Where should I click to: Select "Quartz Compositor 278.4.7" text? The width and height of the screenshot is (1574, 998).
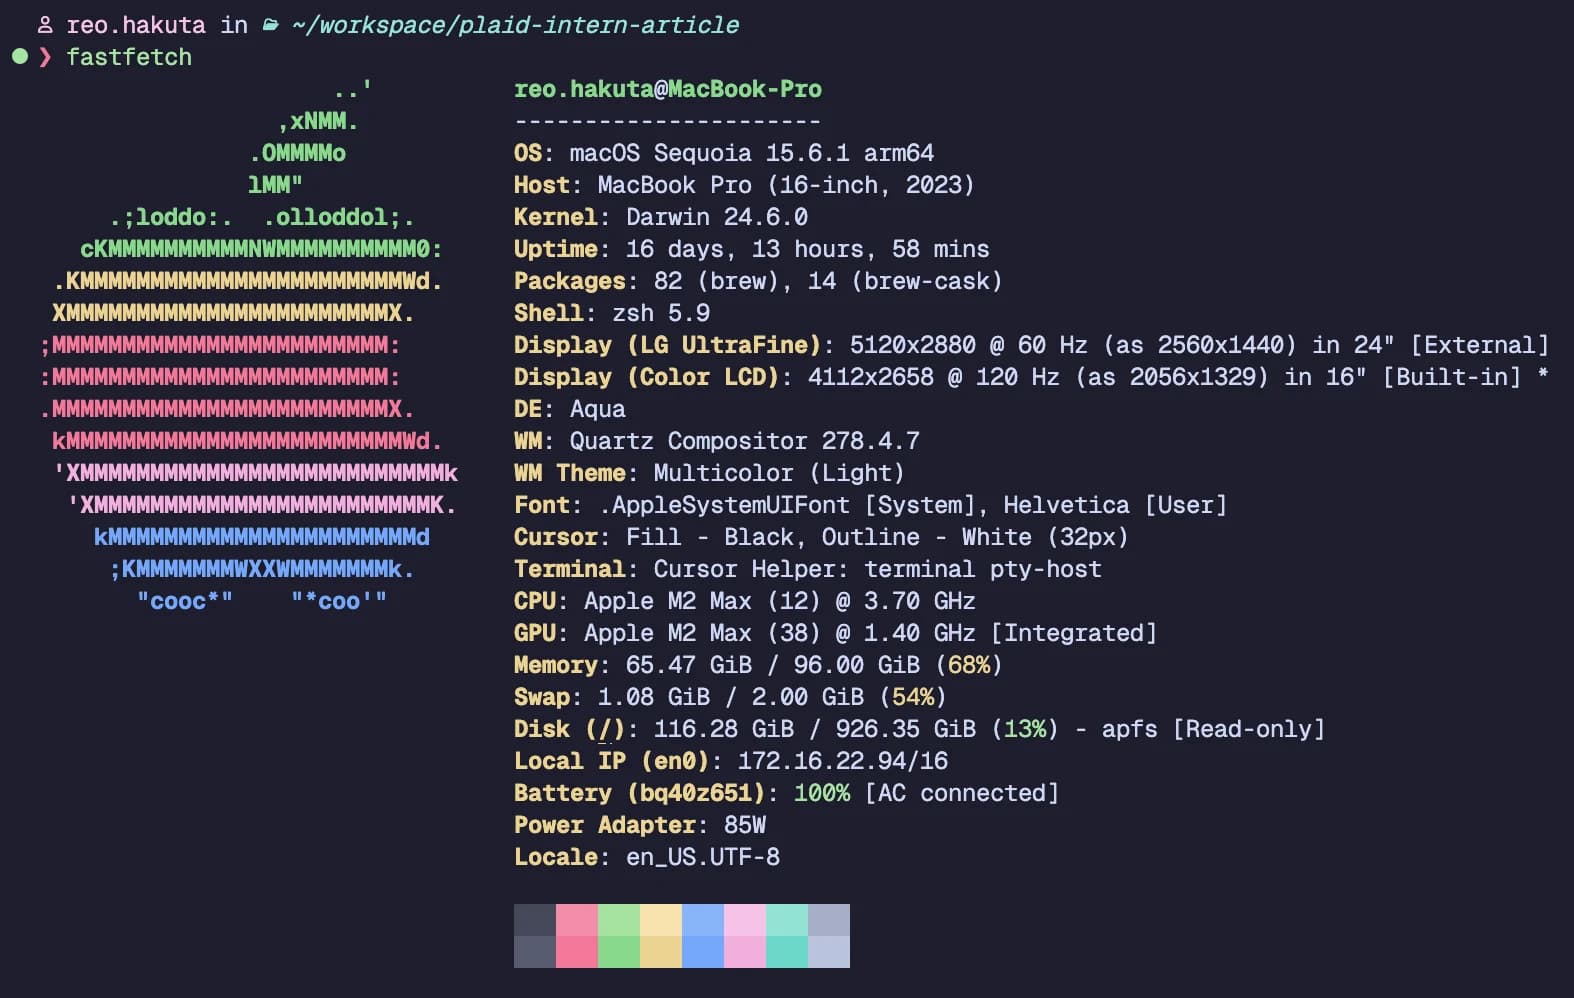pyautogui.click(x=745, y=441)
